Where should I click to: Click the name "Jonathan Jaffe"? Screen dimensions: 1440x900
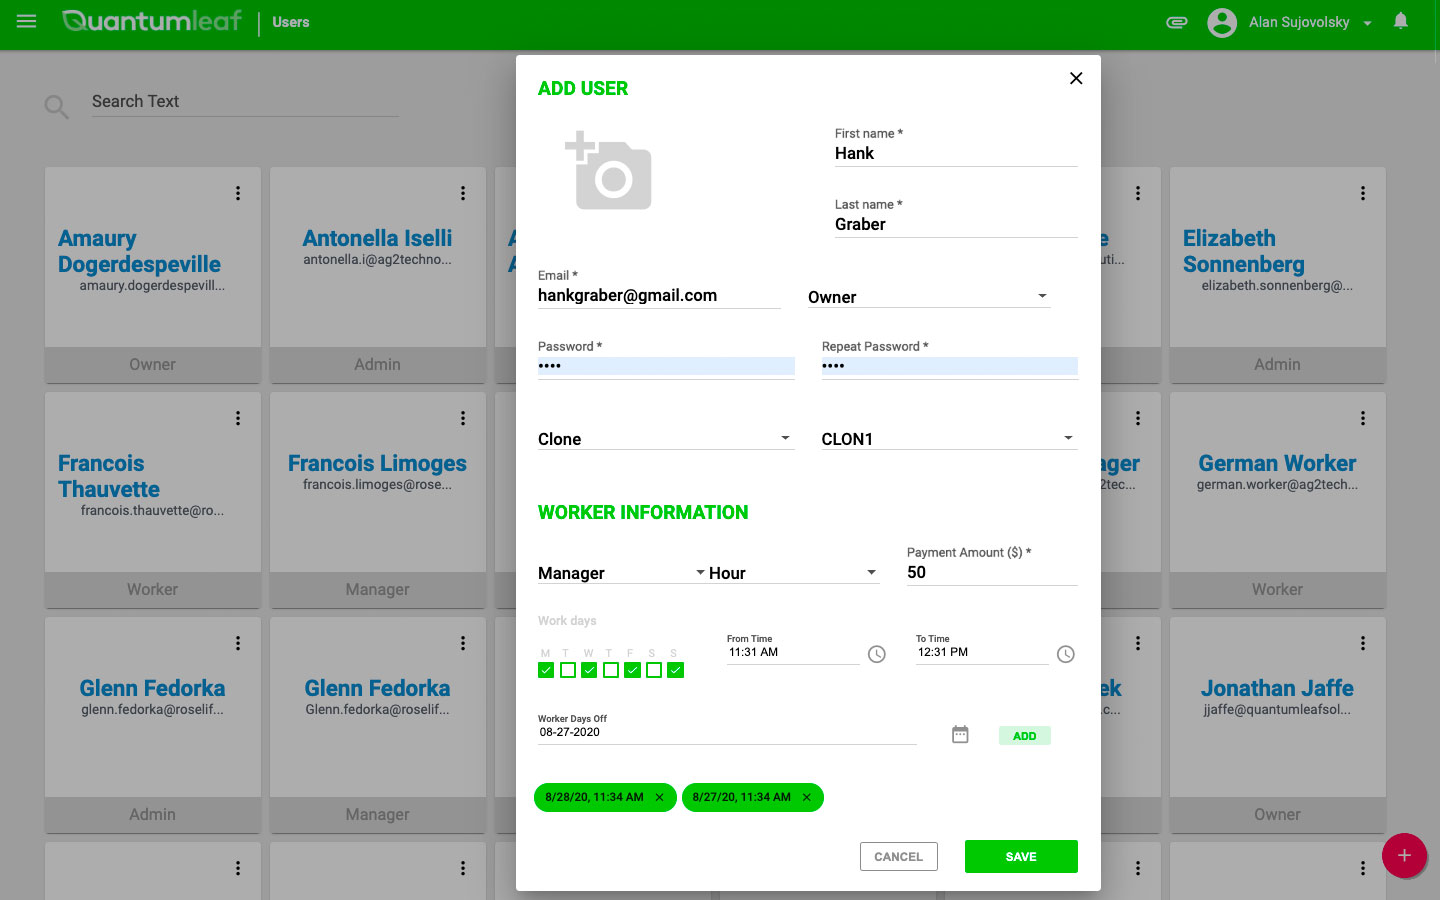(1277, 688)
